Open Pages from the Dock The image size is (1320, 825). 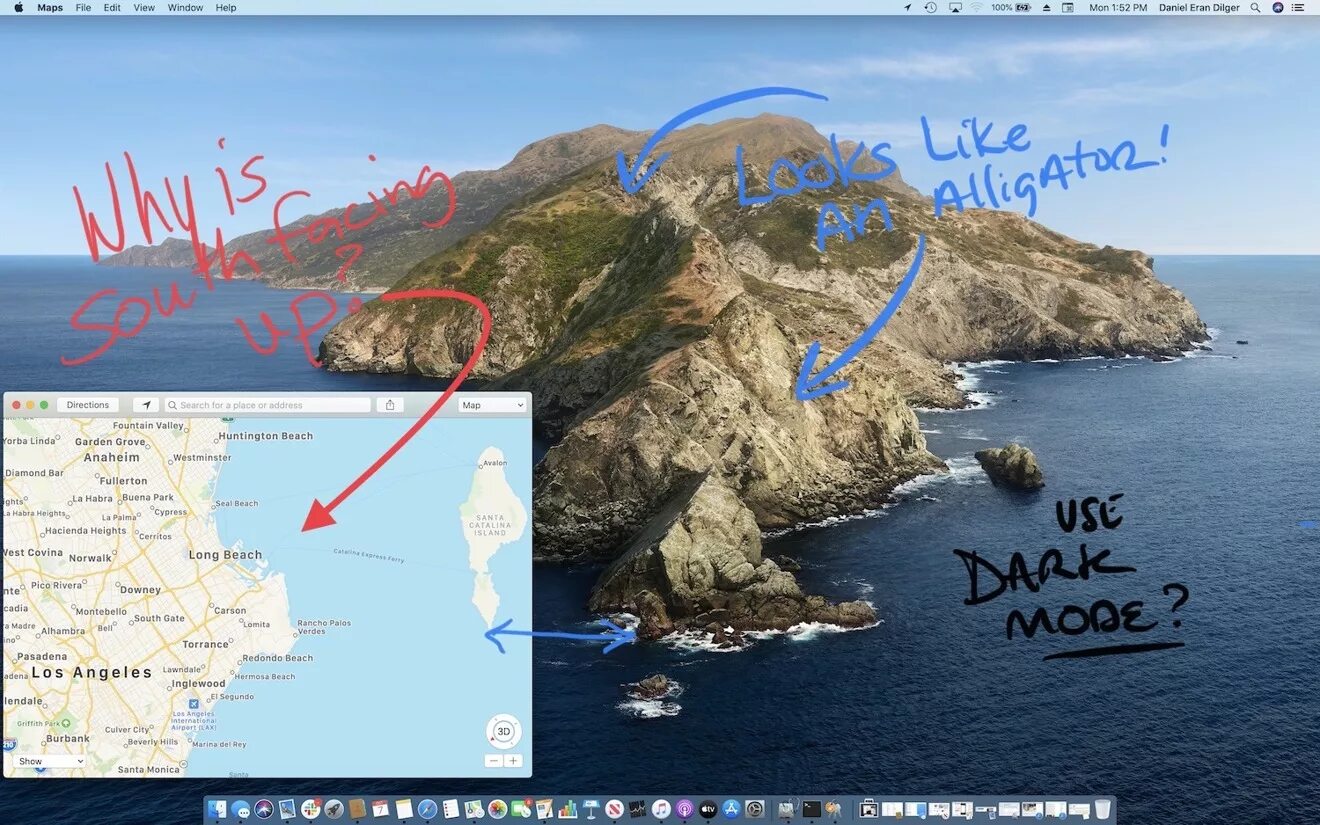tap(544, 808)
